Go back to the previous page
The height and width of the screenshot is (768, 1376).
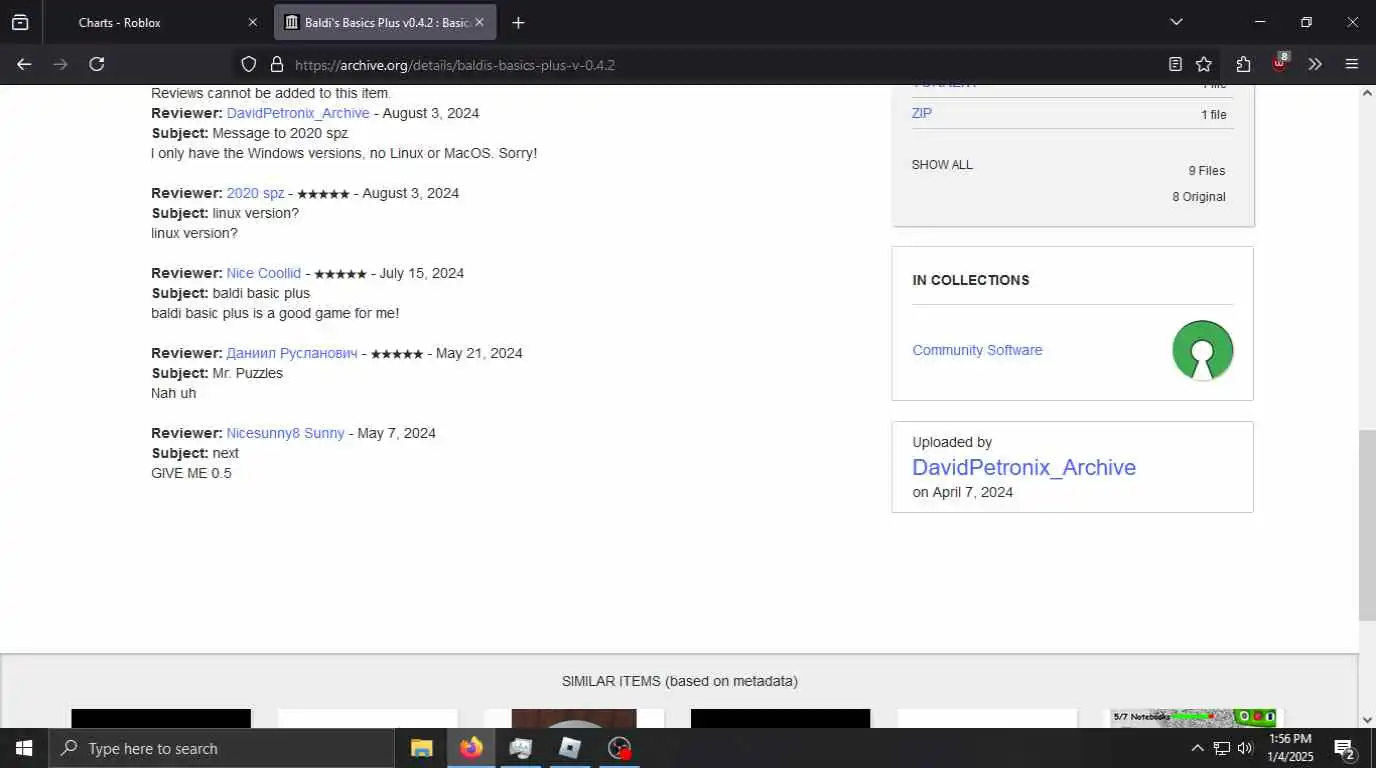[x=24, y=64]
